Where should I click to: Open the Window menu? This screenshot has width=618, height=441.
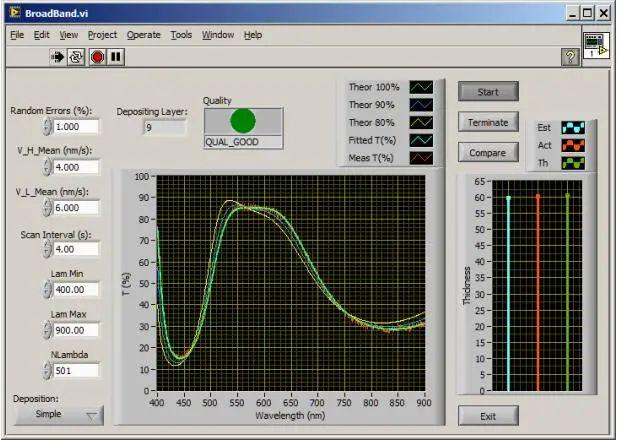click(x=218, y=35)
